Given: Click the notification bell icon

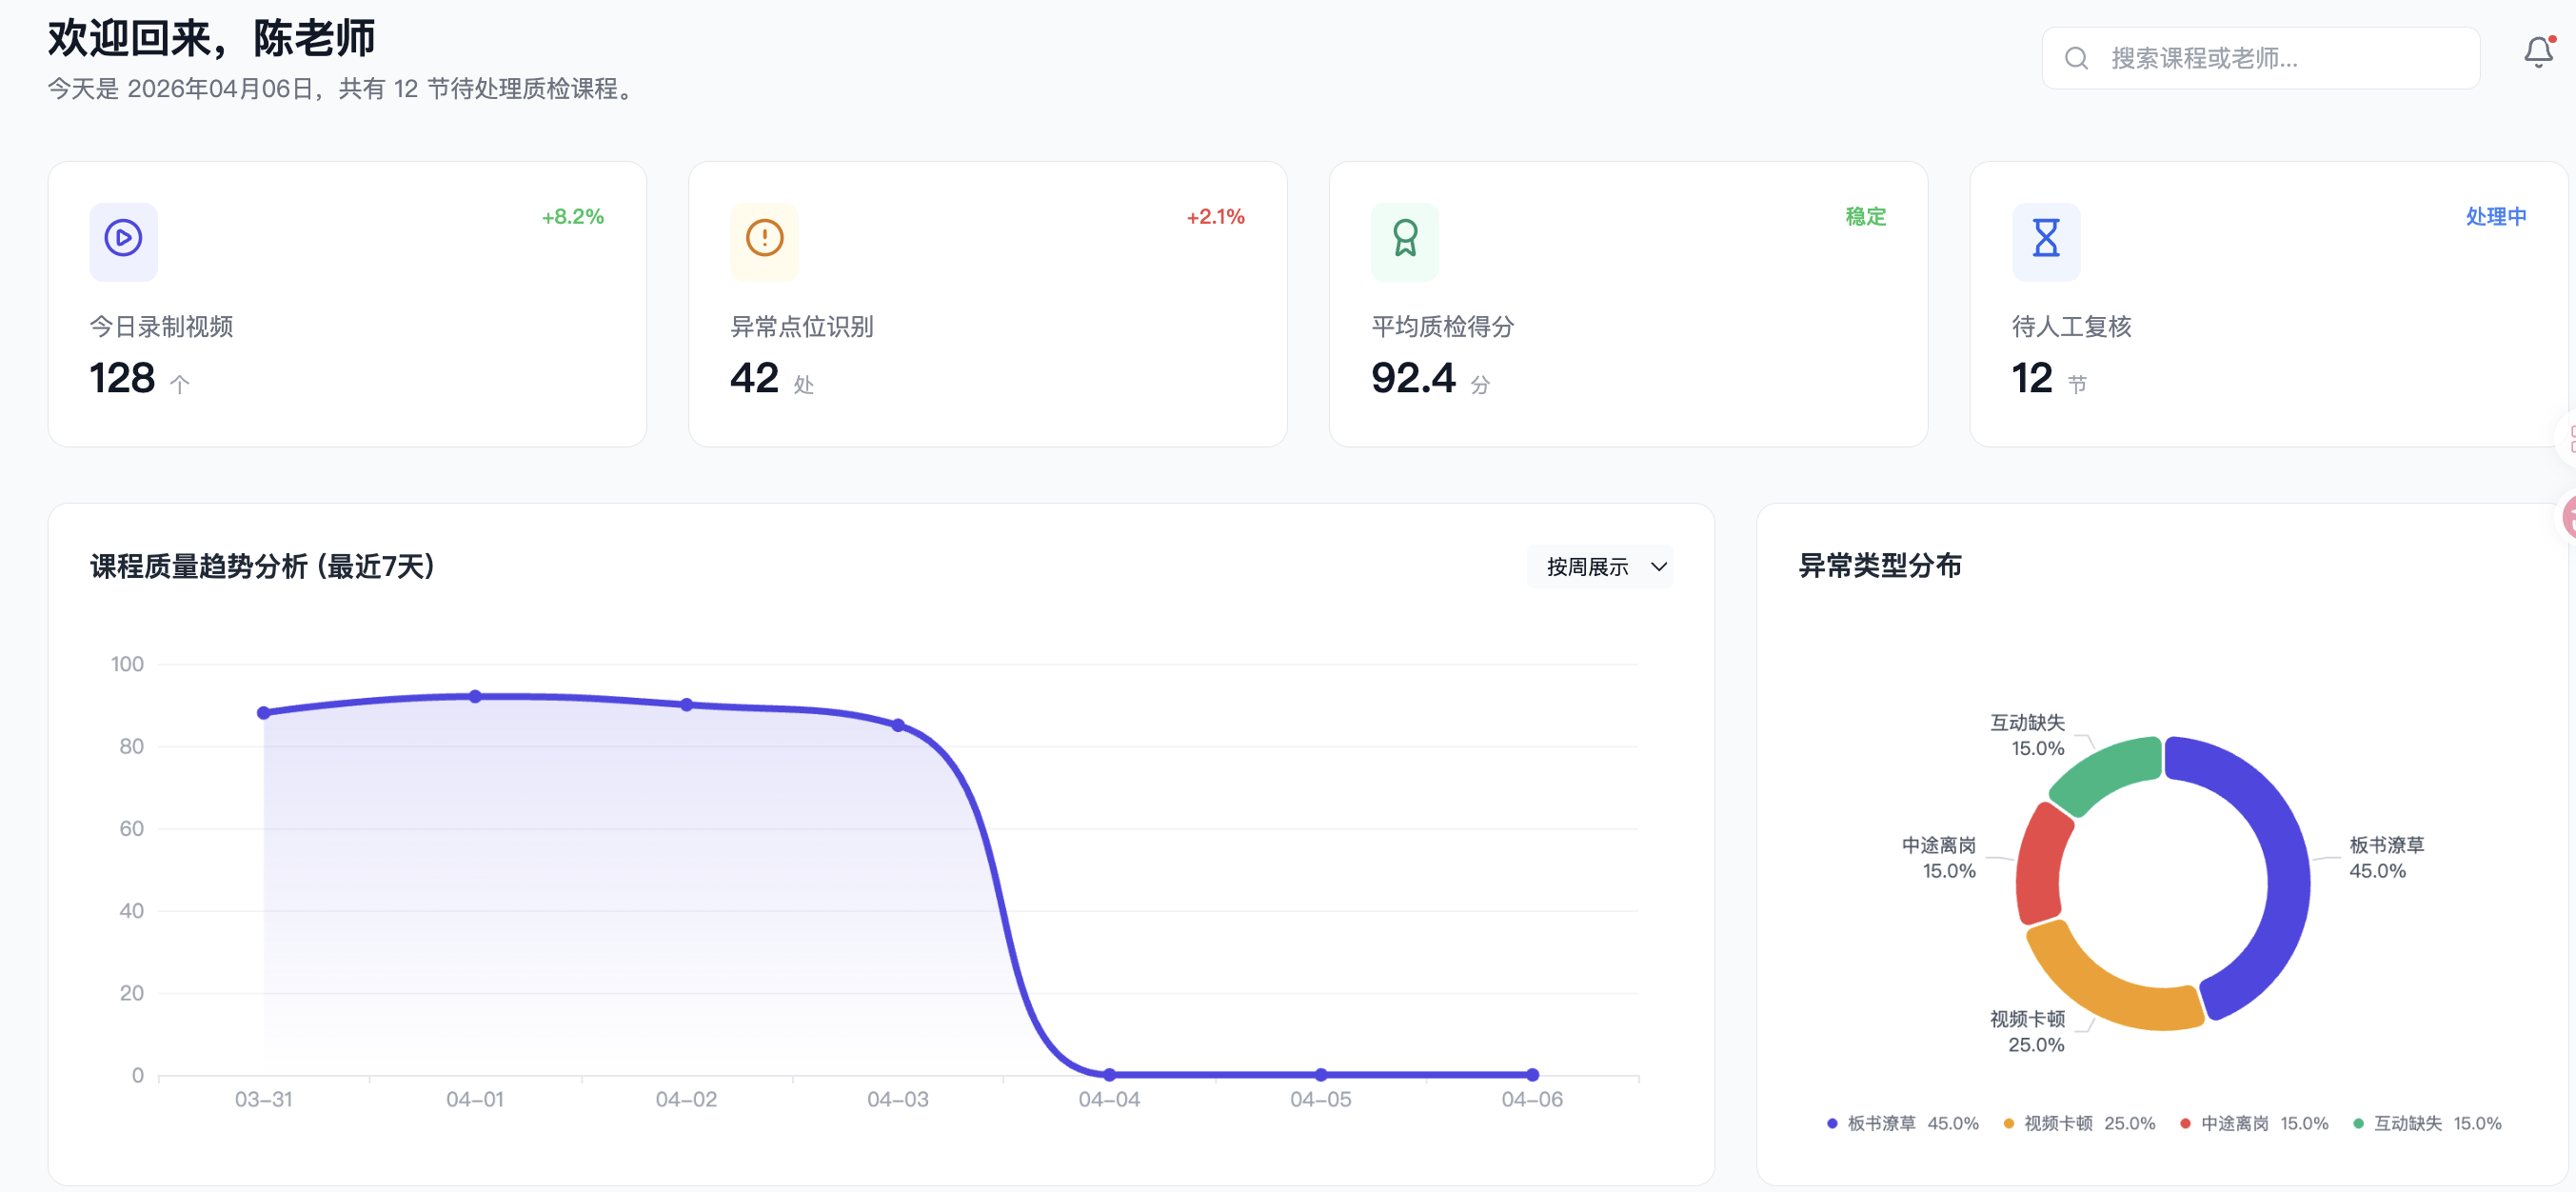Looking at the screenshot, I should [x=2538, y=52].
